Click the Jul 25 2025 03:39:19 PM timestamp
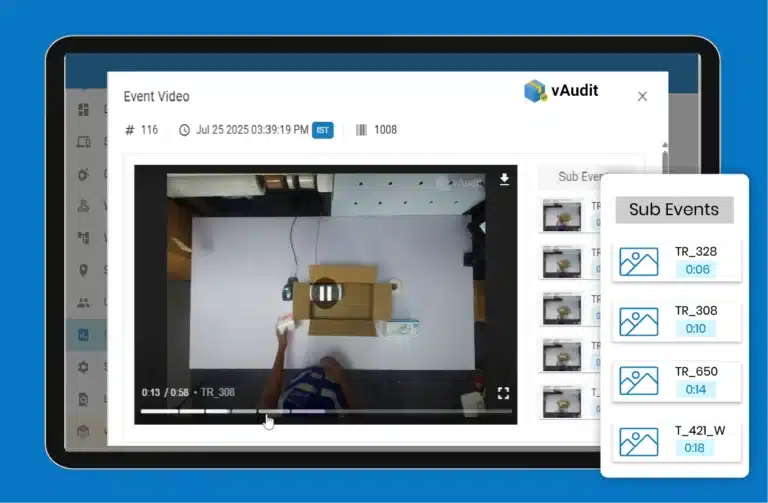Screen dimensions: 768x503 [252, 130]
